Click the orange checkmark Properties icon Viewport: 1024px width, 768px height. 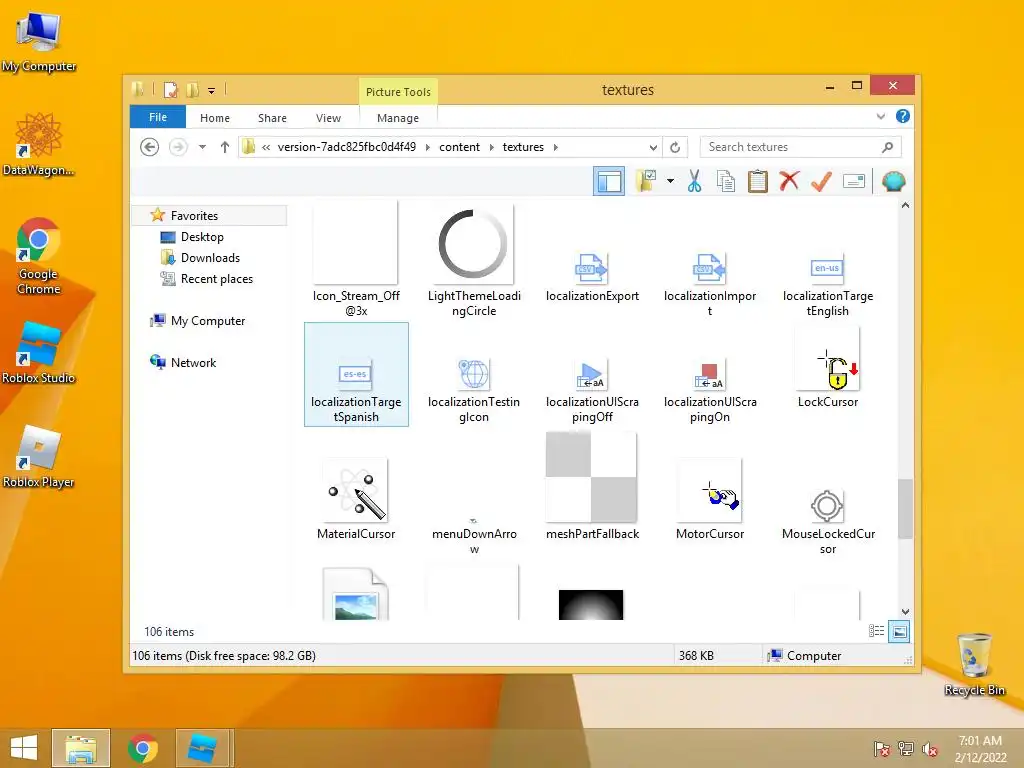click(822, 181)
